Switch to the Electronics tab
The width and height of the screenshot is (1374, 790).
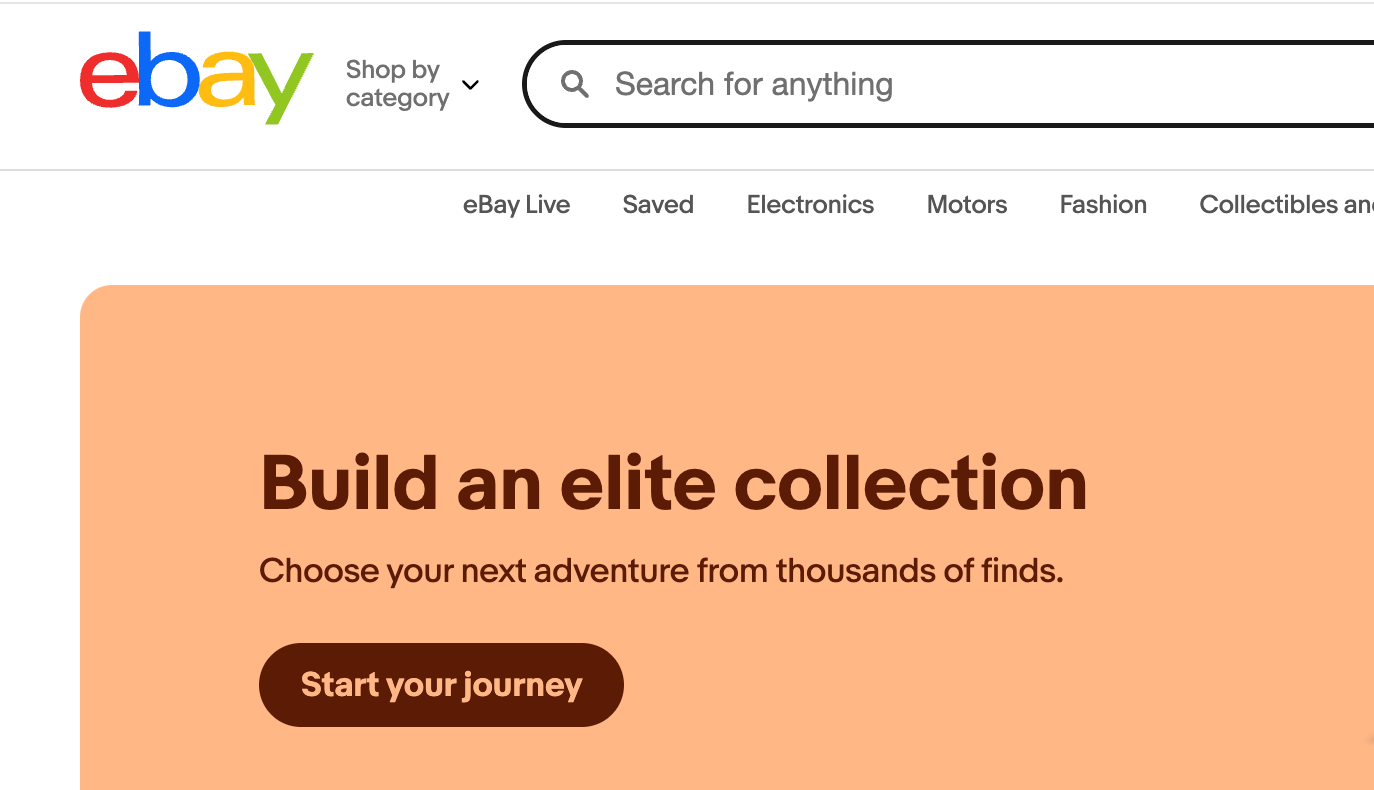tap(810, 204)
